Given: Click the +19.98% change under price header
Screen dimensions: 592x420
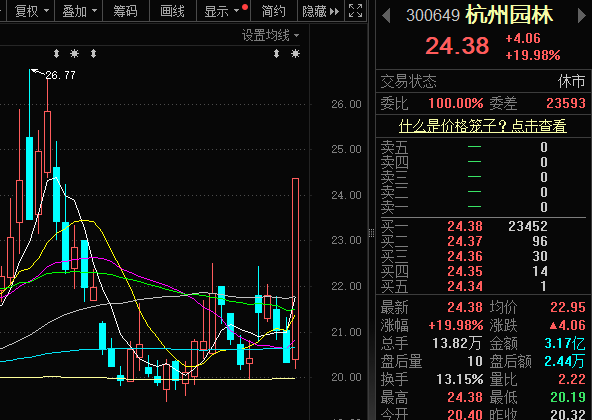Looking at the screenshot, I should tap(533, 56).
